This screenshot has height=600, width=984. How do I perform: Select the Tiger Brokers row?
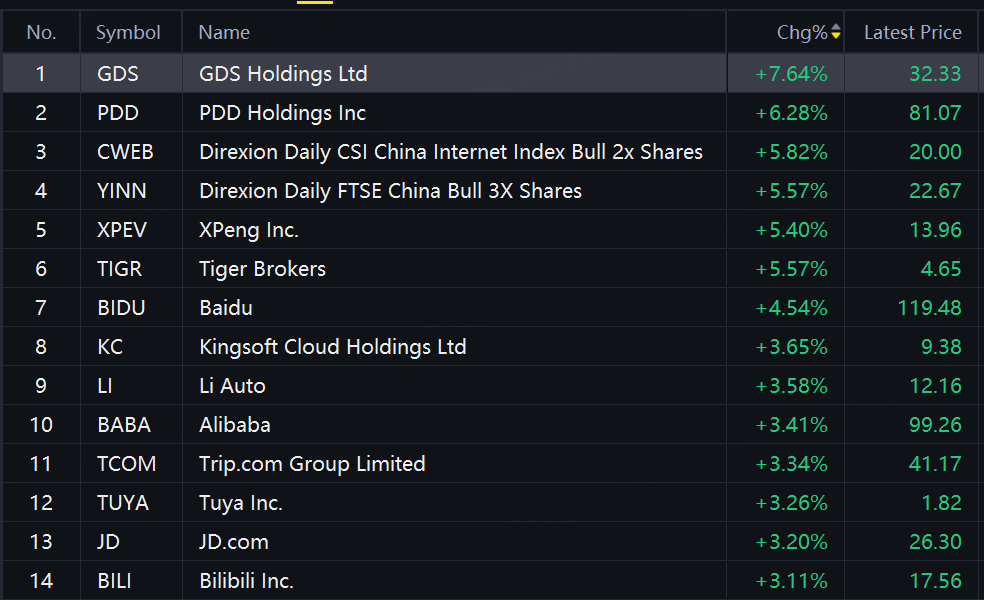click(490, 269)
